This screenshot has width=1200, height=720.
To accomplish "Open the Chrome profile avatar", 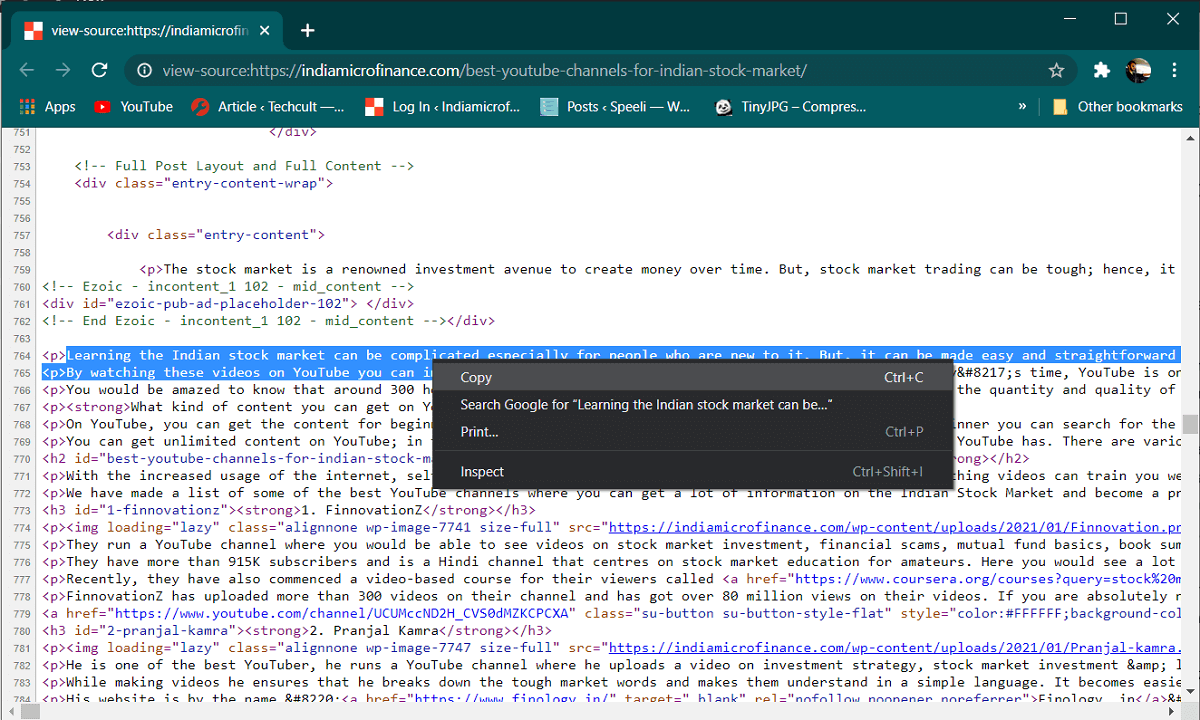I will (1138, 70).
